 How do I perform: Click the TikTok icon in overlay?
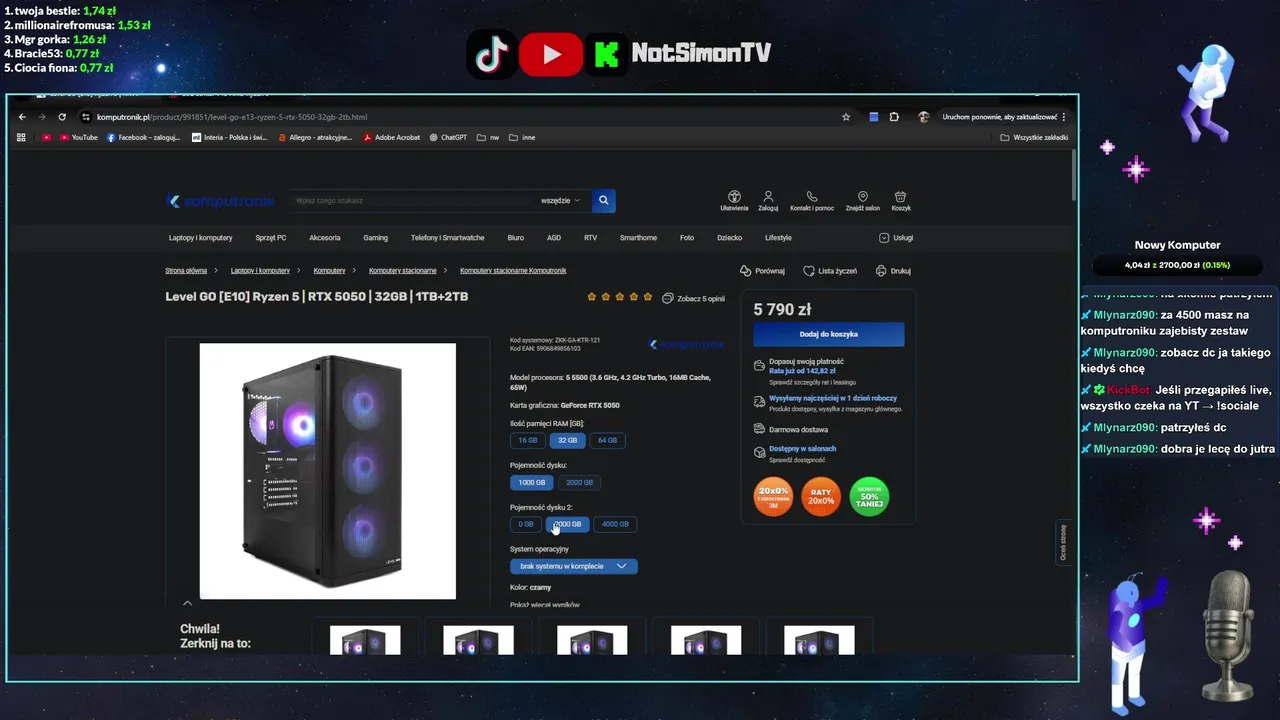click(491, 54)
